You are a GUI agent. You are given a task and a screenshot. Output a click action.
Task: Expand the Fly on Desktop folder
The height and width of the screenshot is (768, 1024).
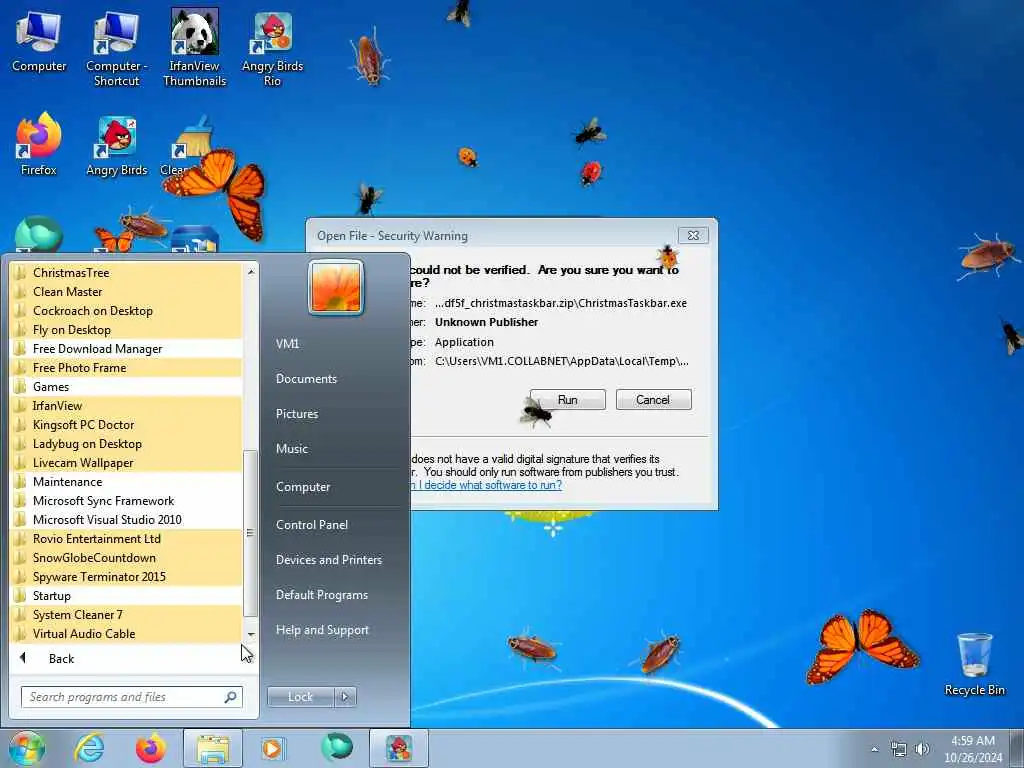pyautogui.click(x=127, y=329)
